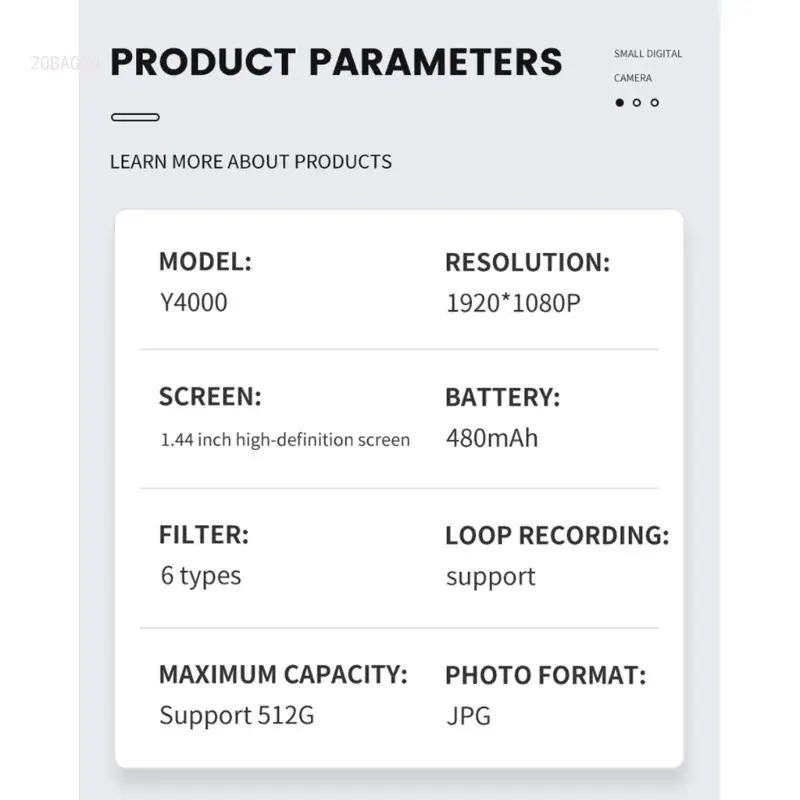Click the MODEL label
800x800 pixels.
(206, 262)
